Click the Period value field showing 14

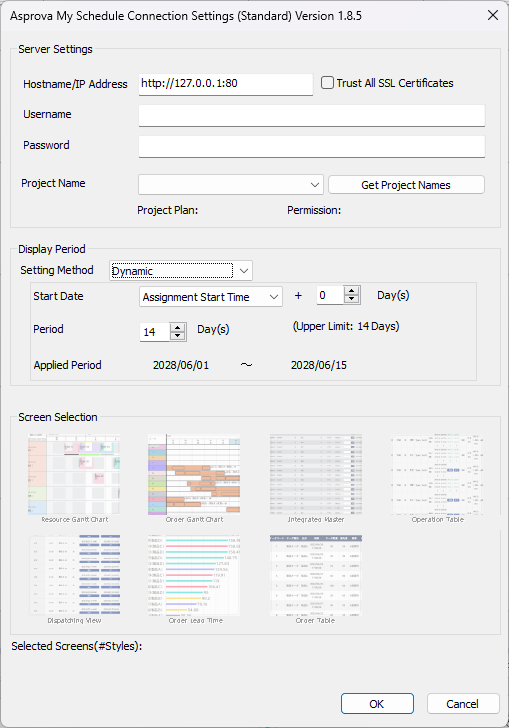point(155,332)
